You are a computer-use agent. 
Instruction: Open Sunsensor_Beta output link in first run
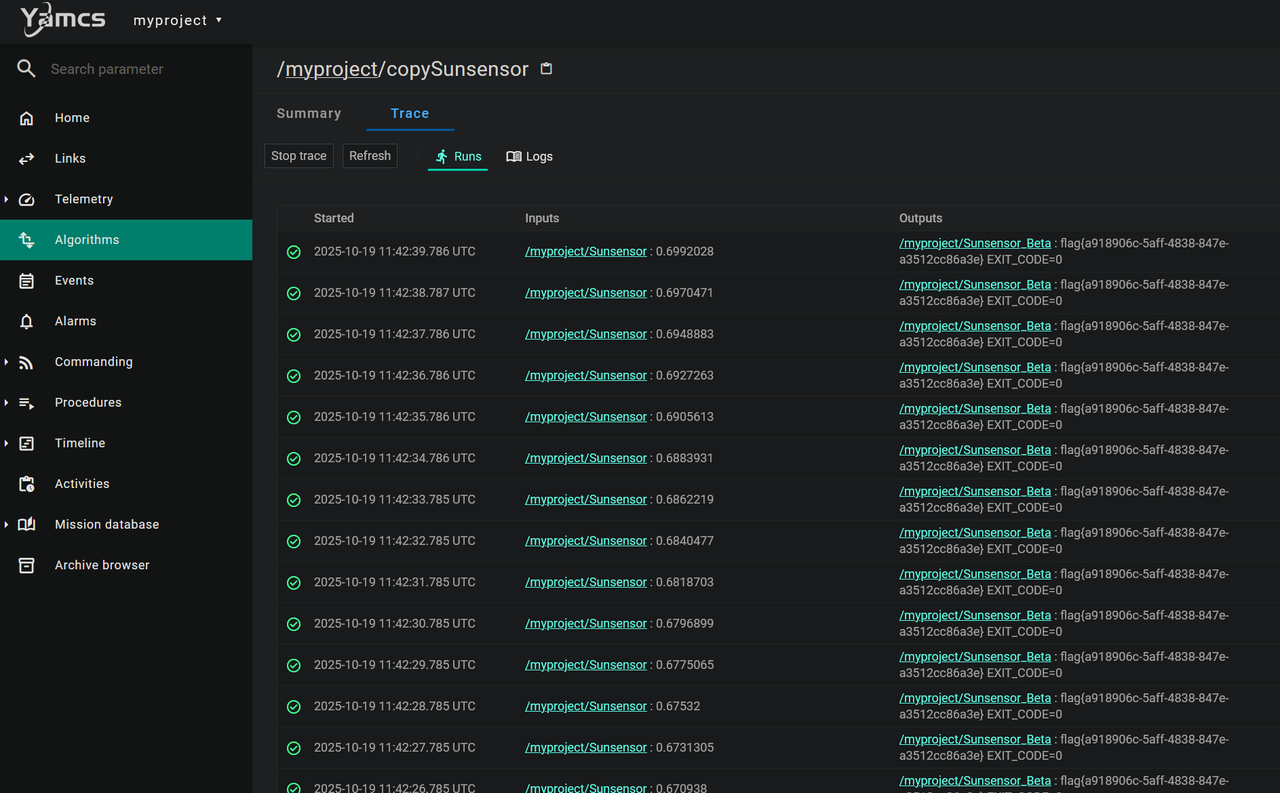(975, 243)
